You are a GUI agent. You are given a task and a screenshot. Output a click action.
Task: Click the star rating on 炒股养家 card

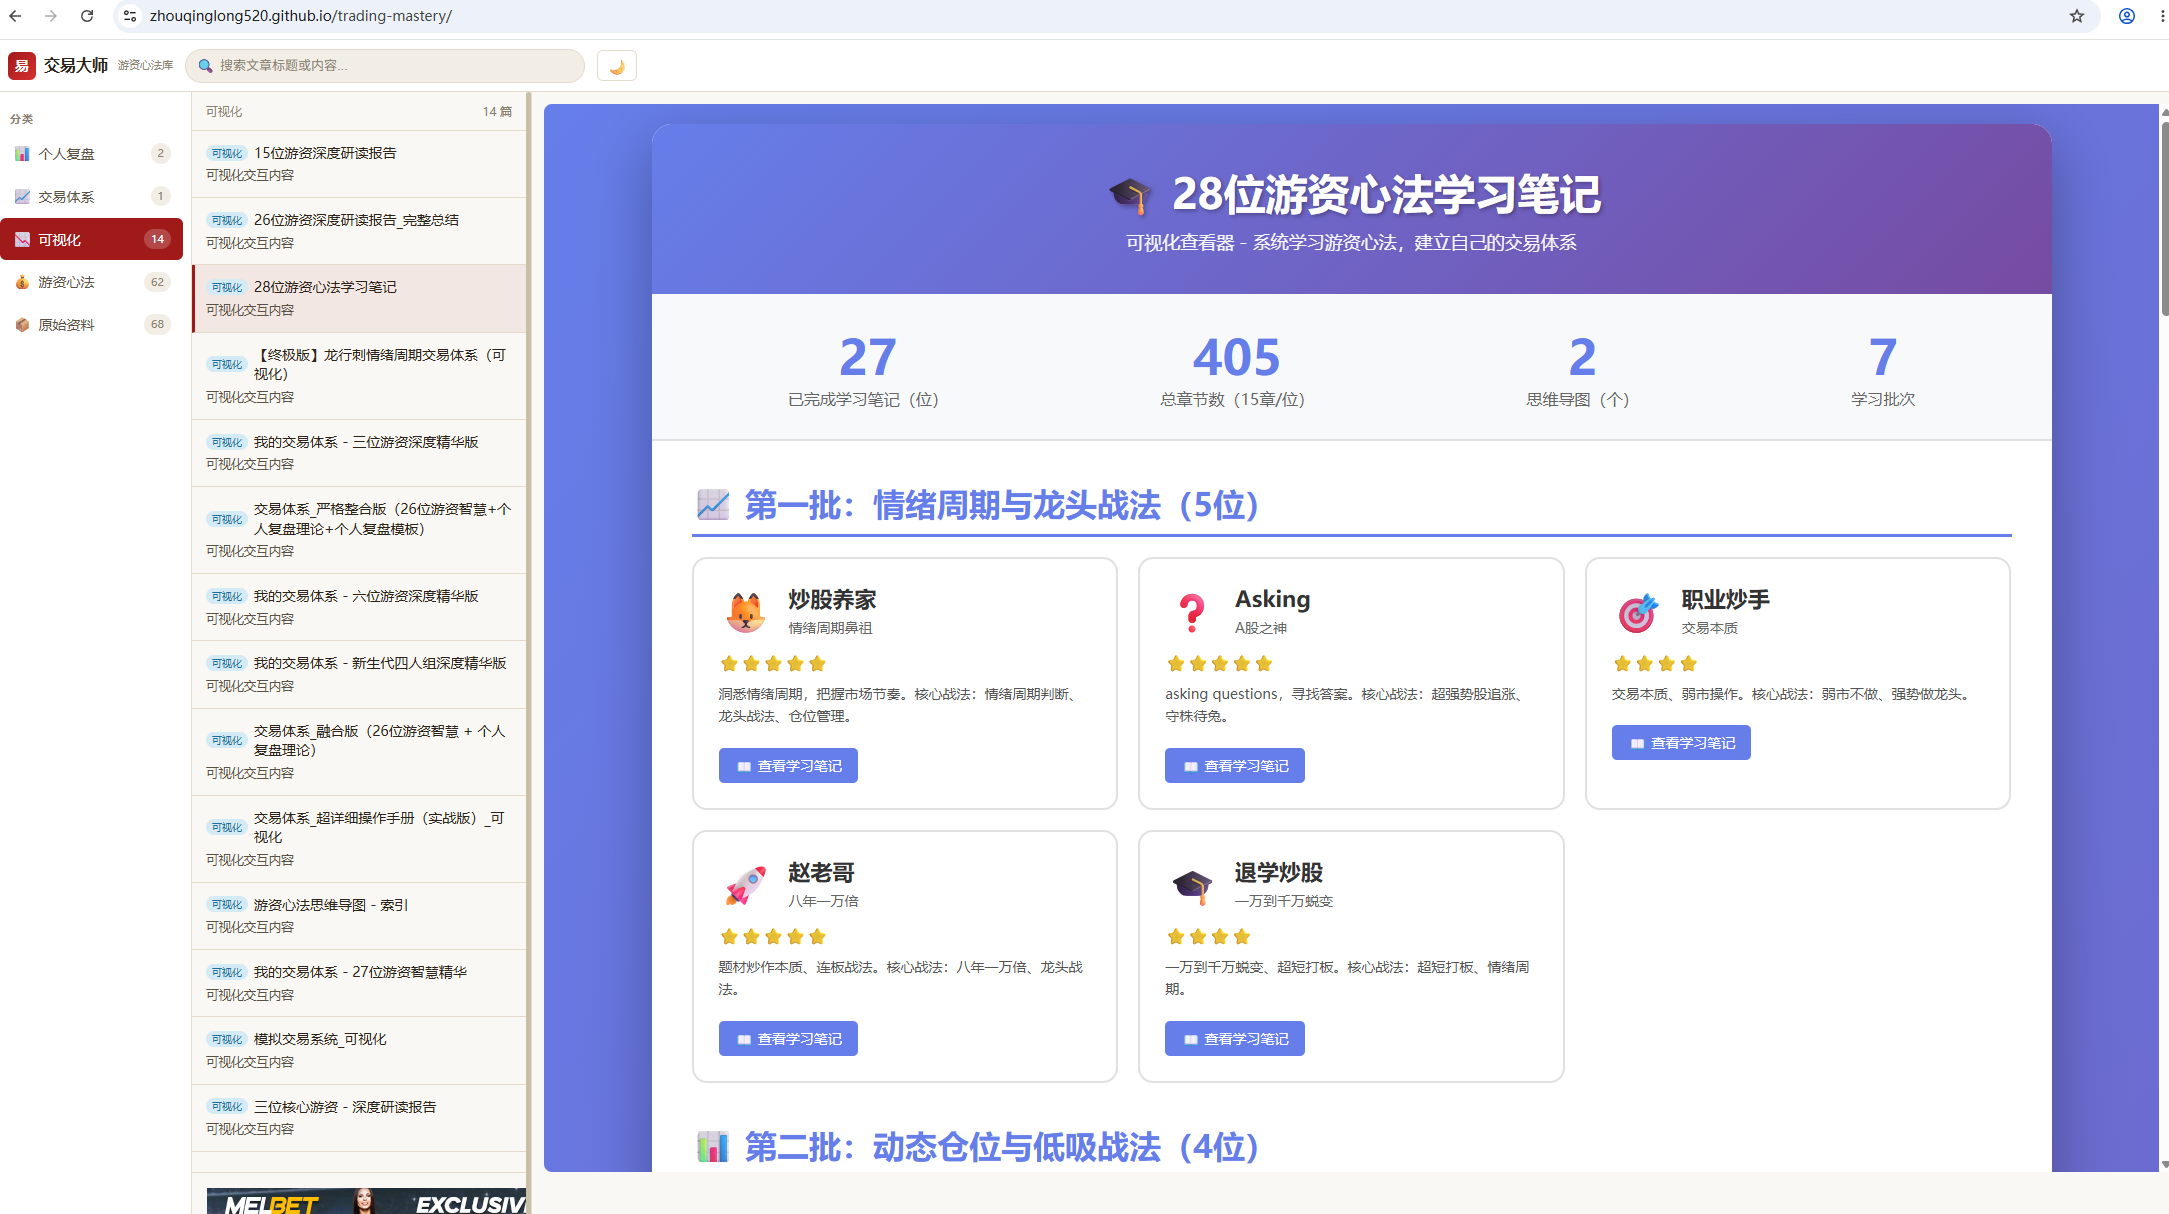tap(773, 664)
